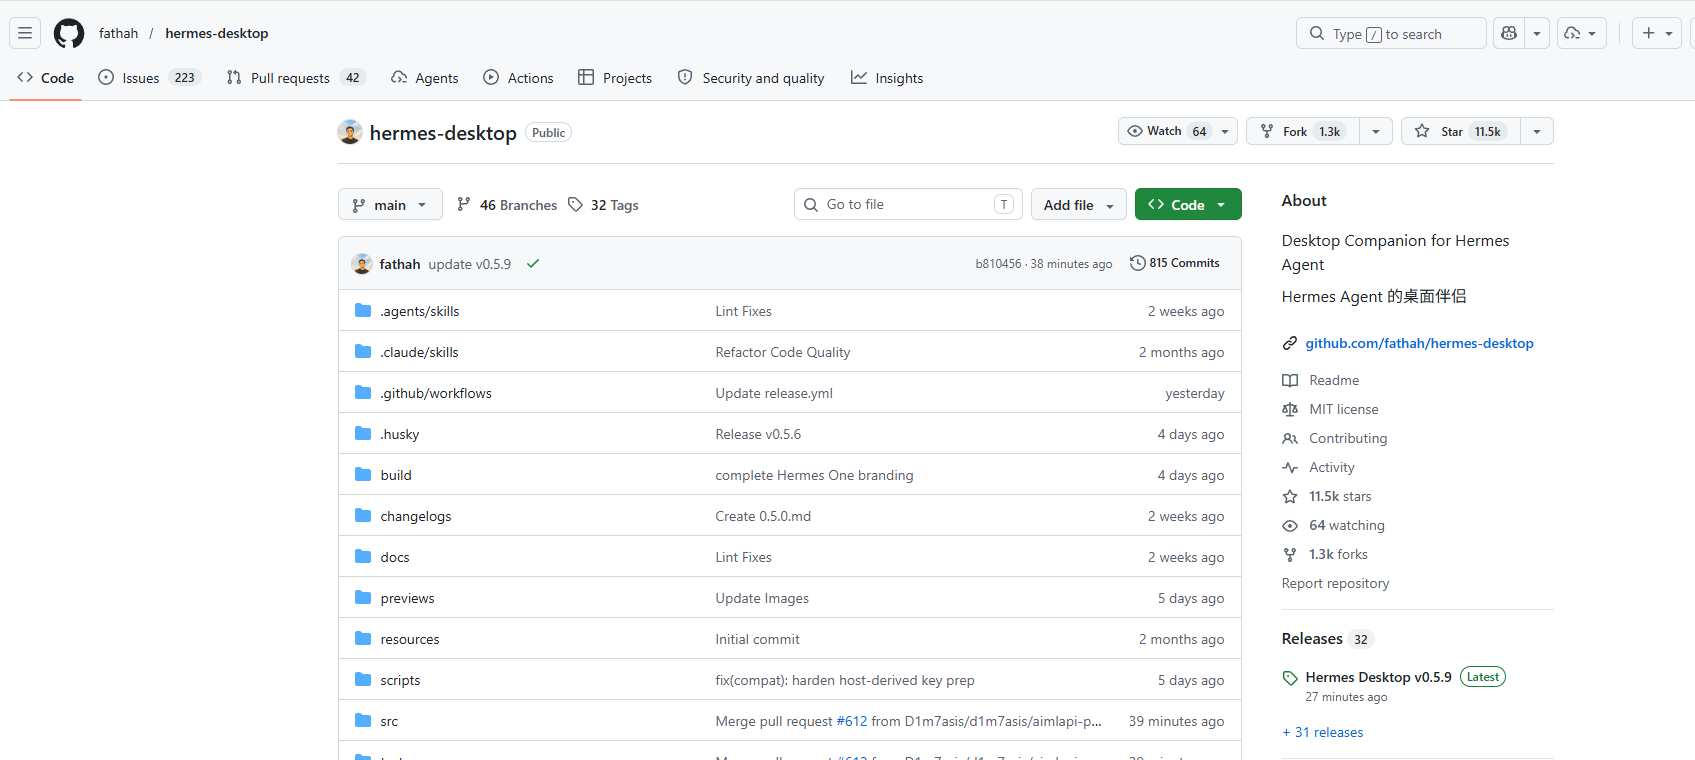The height and width of the screenshot is (760, 1695).
Task: View the 64 watching list
Action: pos(1347,525)
